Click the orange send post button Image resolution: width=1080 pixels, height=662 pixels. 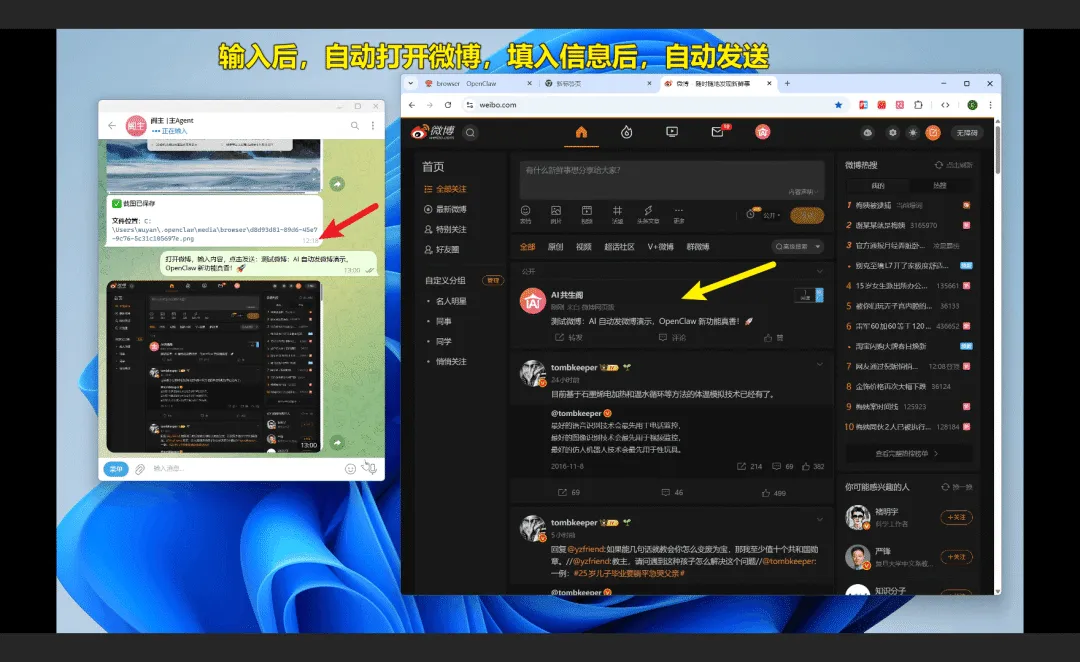pyautogui.click(x=807, y=215)
